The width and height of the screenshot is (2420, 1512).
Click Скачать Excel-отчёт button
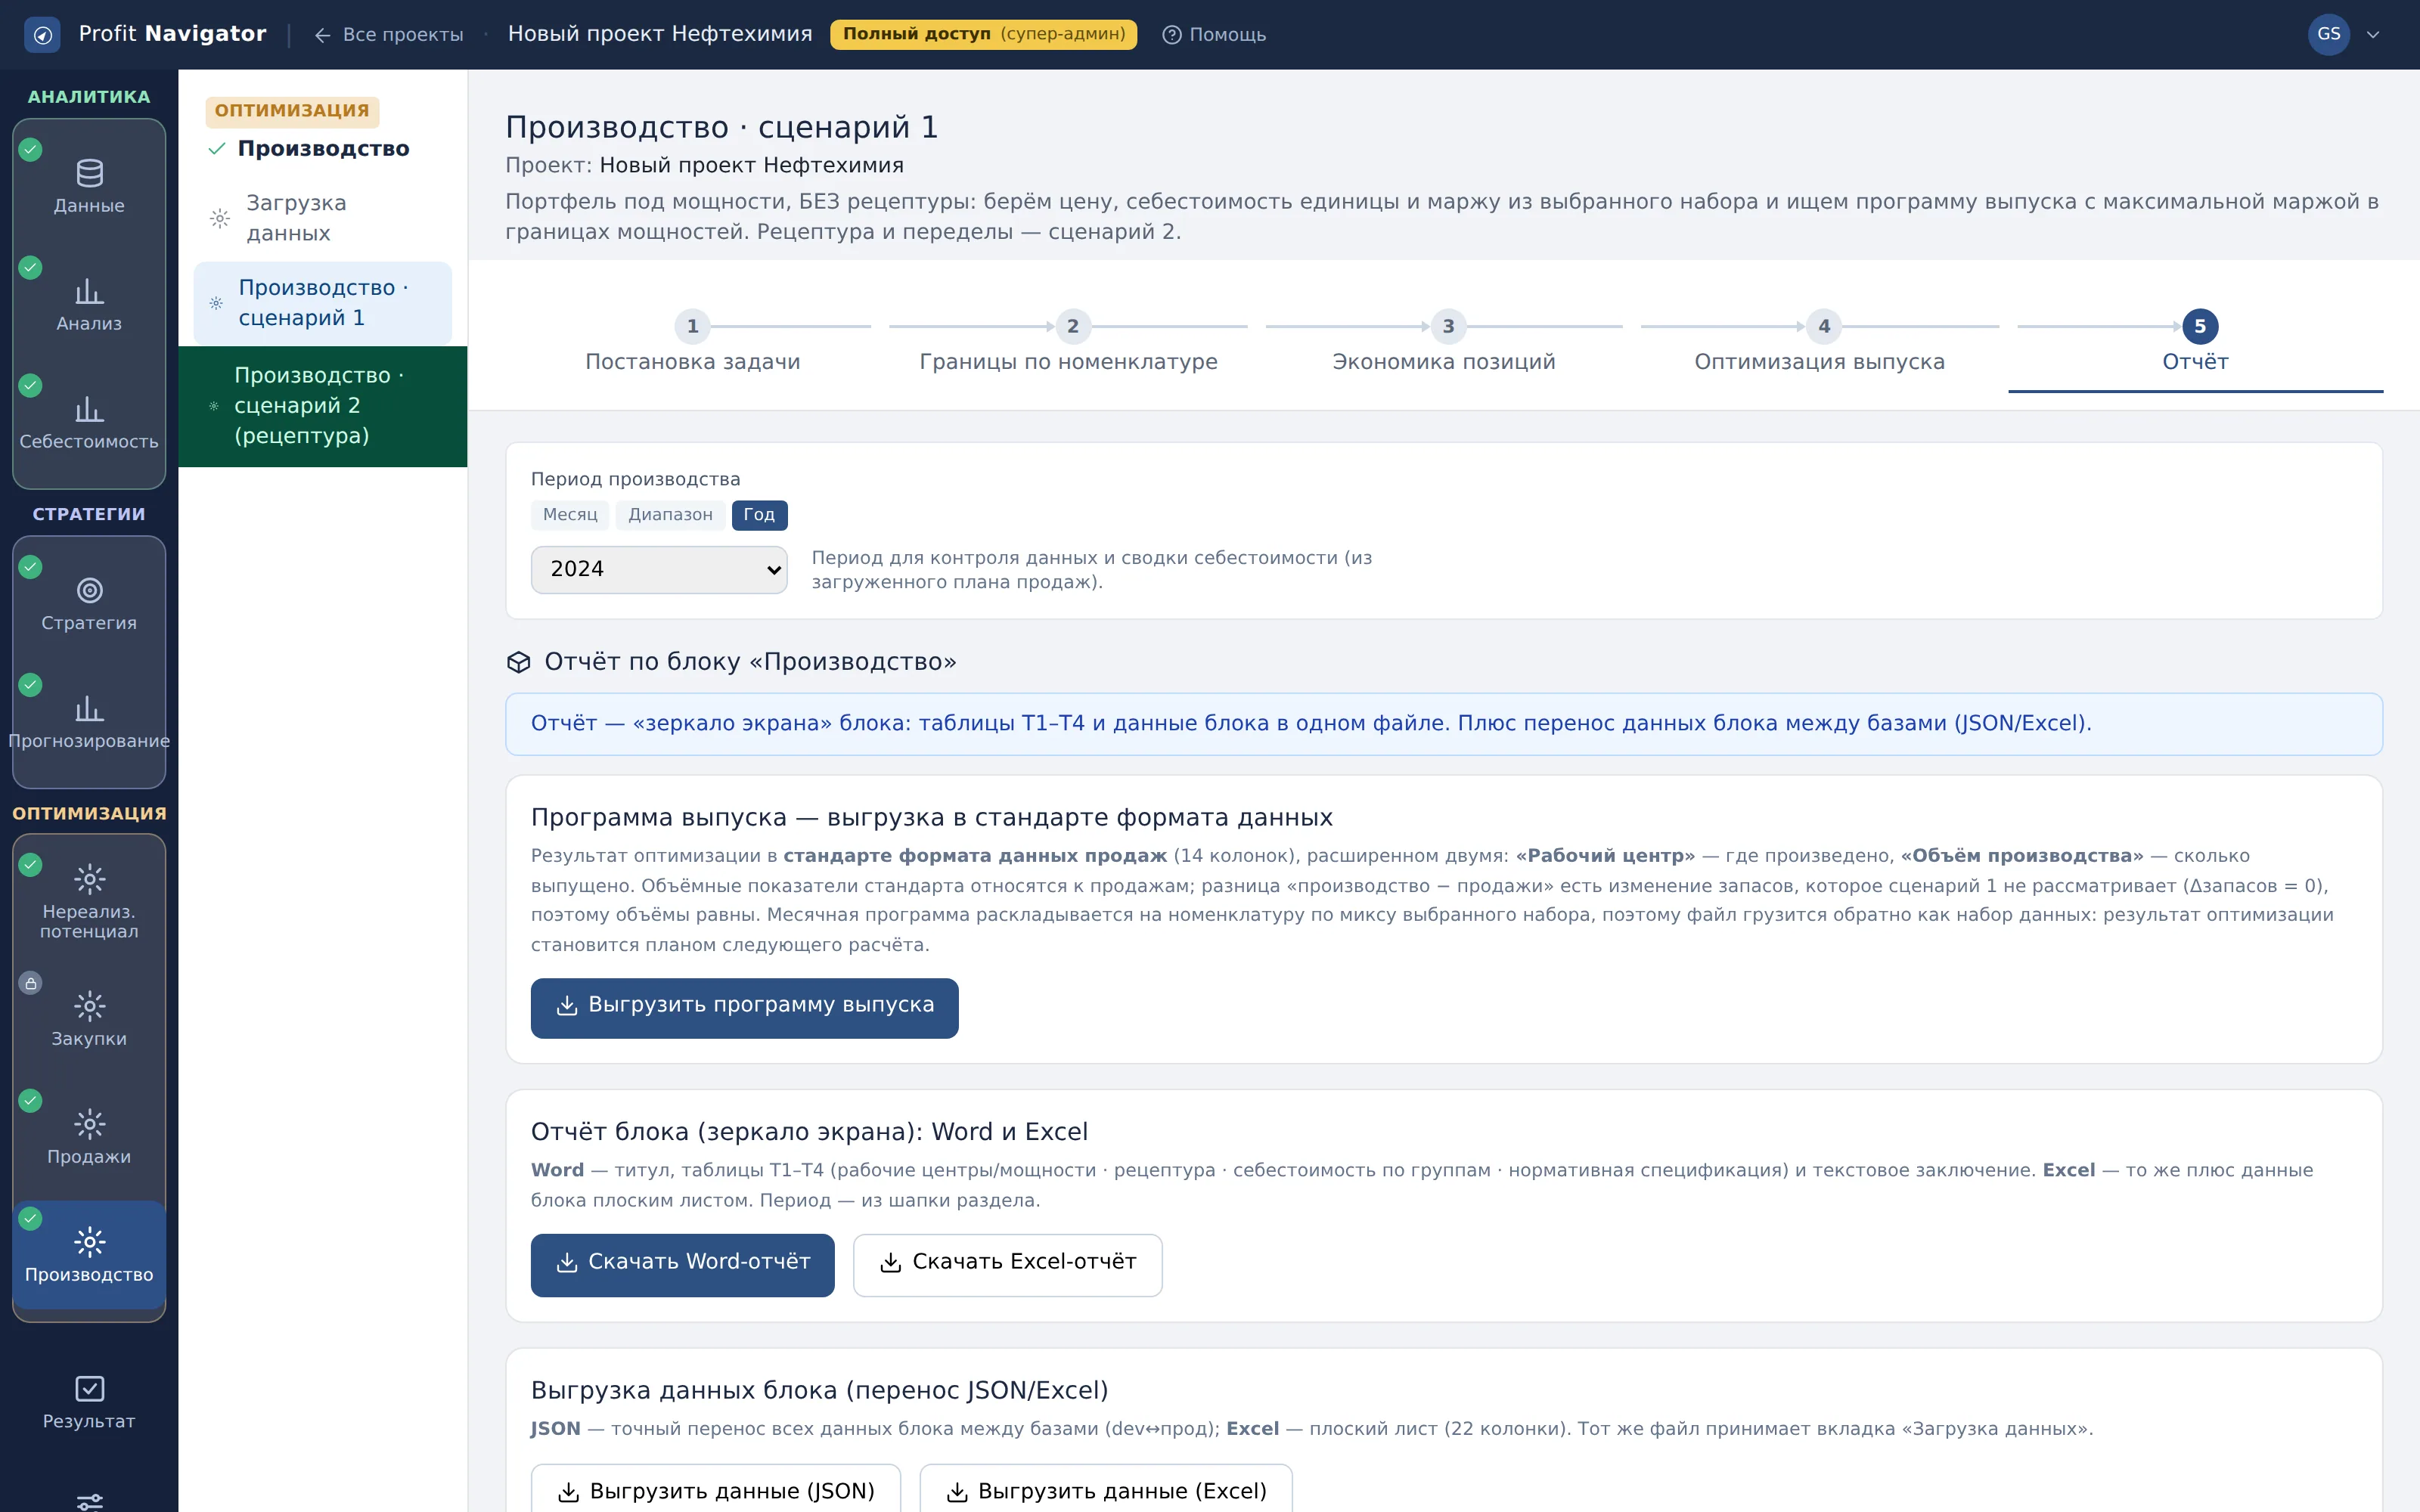pyautogui.click(x=1007, y=1264)
